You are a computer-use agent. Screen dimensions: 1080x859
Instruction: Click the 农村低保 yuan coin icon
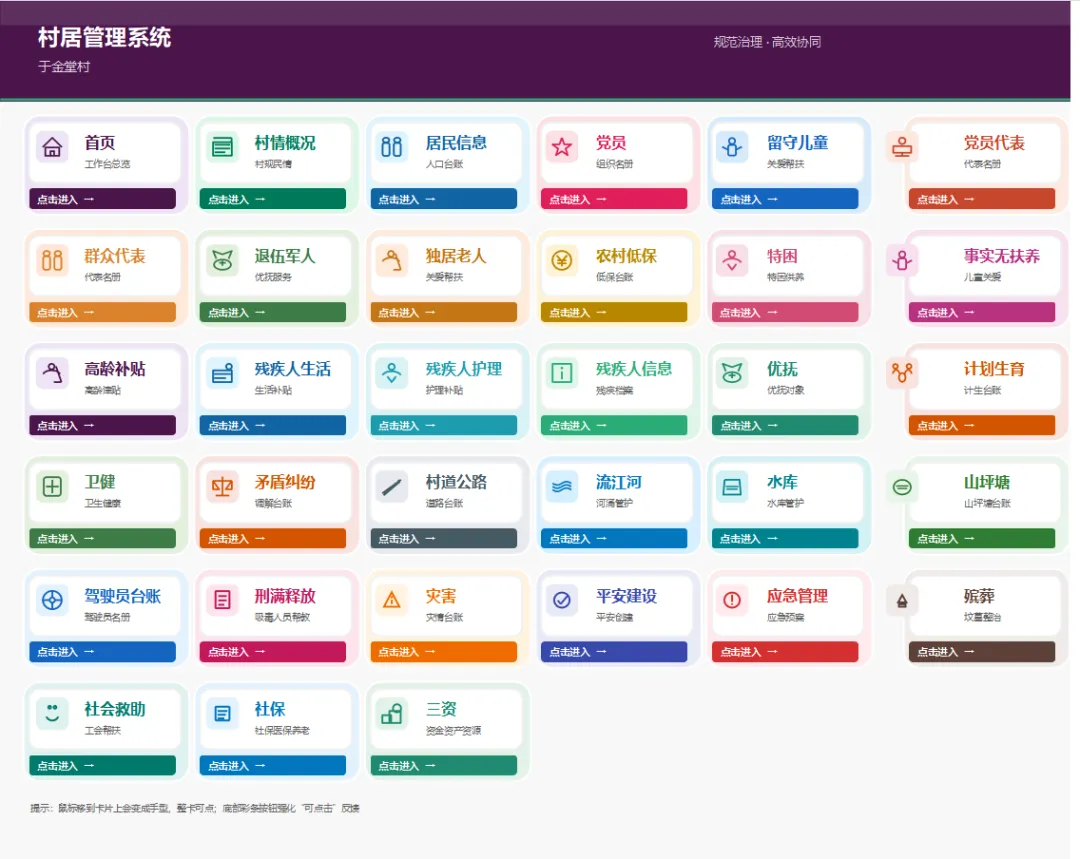(x=562, y=260)
